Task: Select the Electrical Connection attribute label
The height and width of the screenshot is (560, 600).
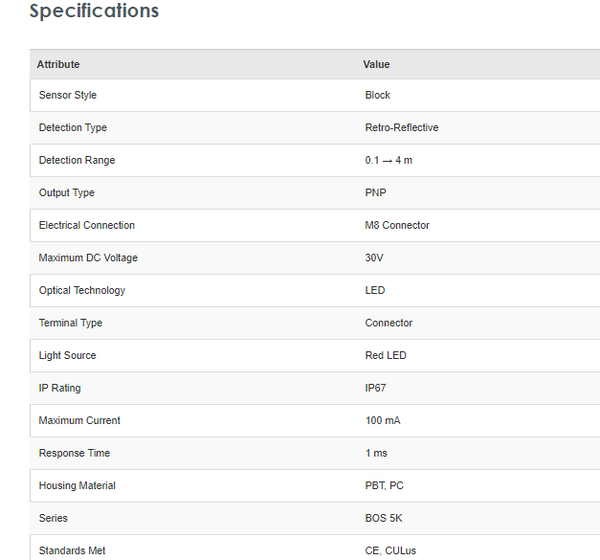Action: 87,225
